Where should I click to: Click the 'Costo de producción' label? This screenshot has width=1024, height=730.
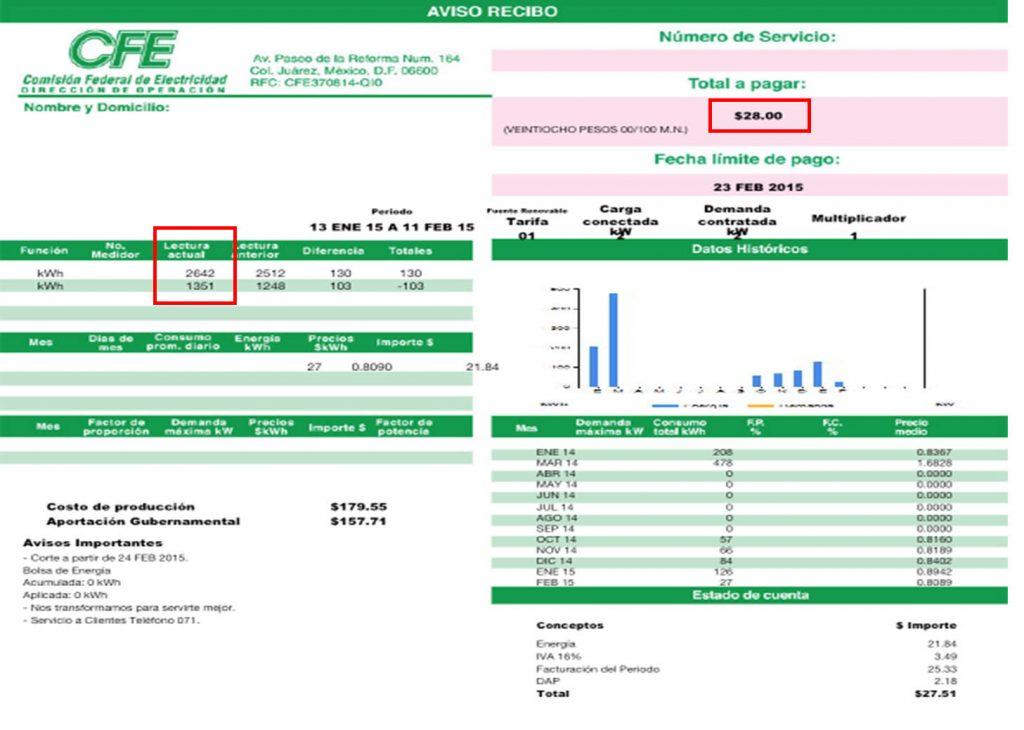tap(120, 507)
